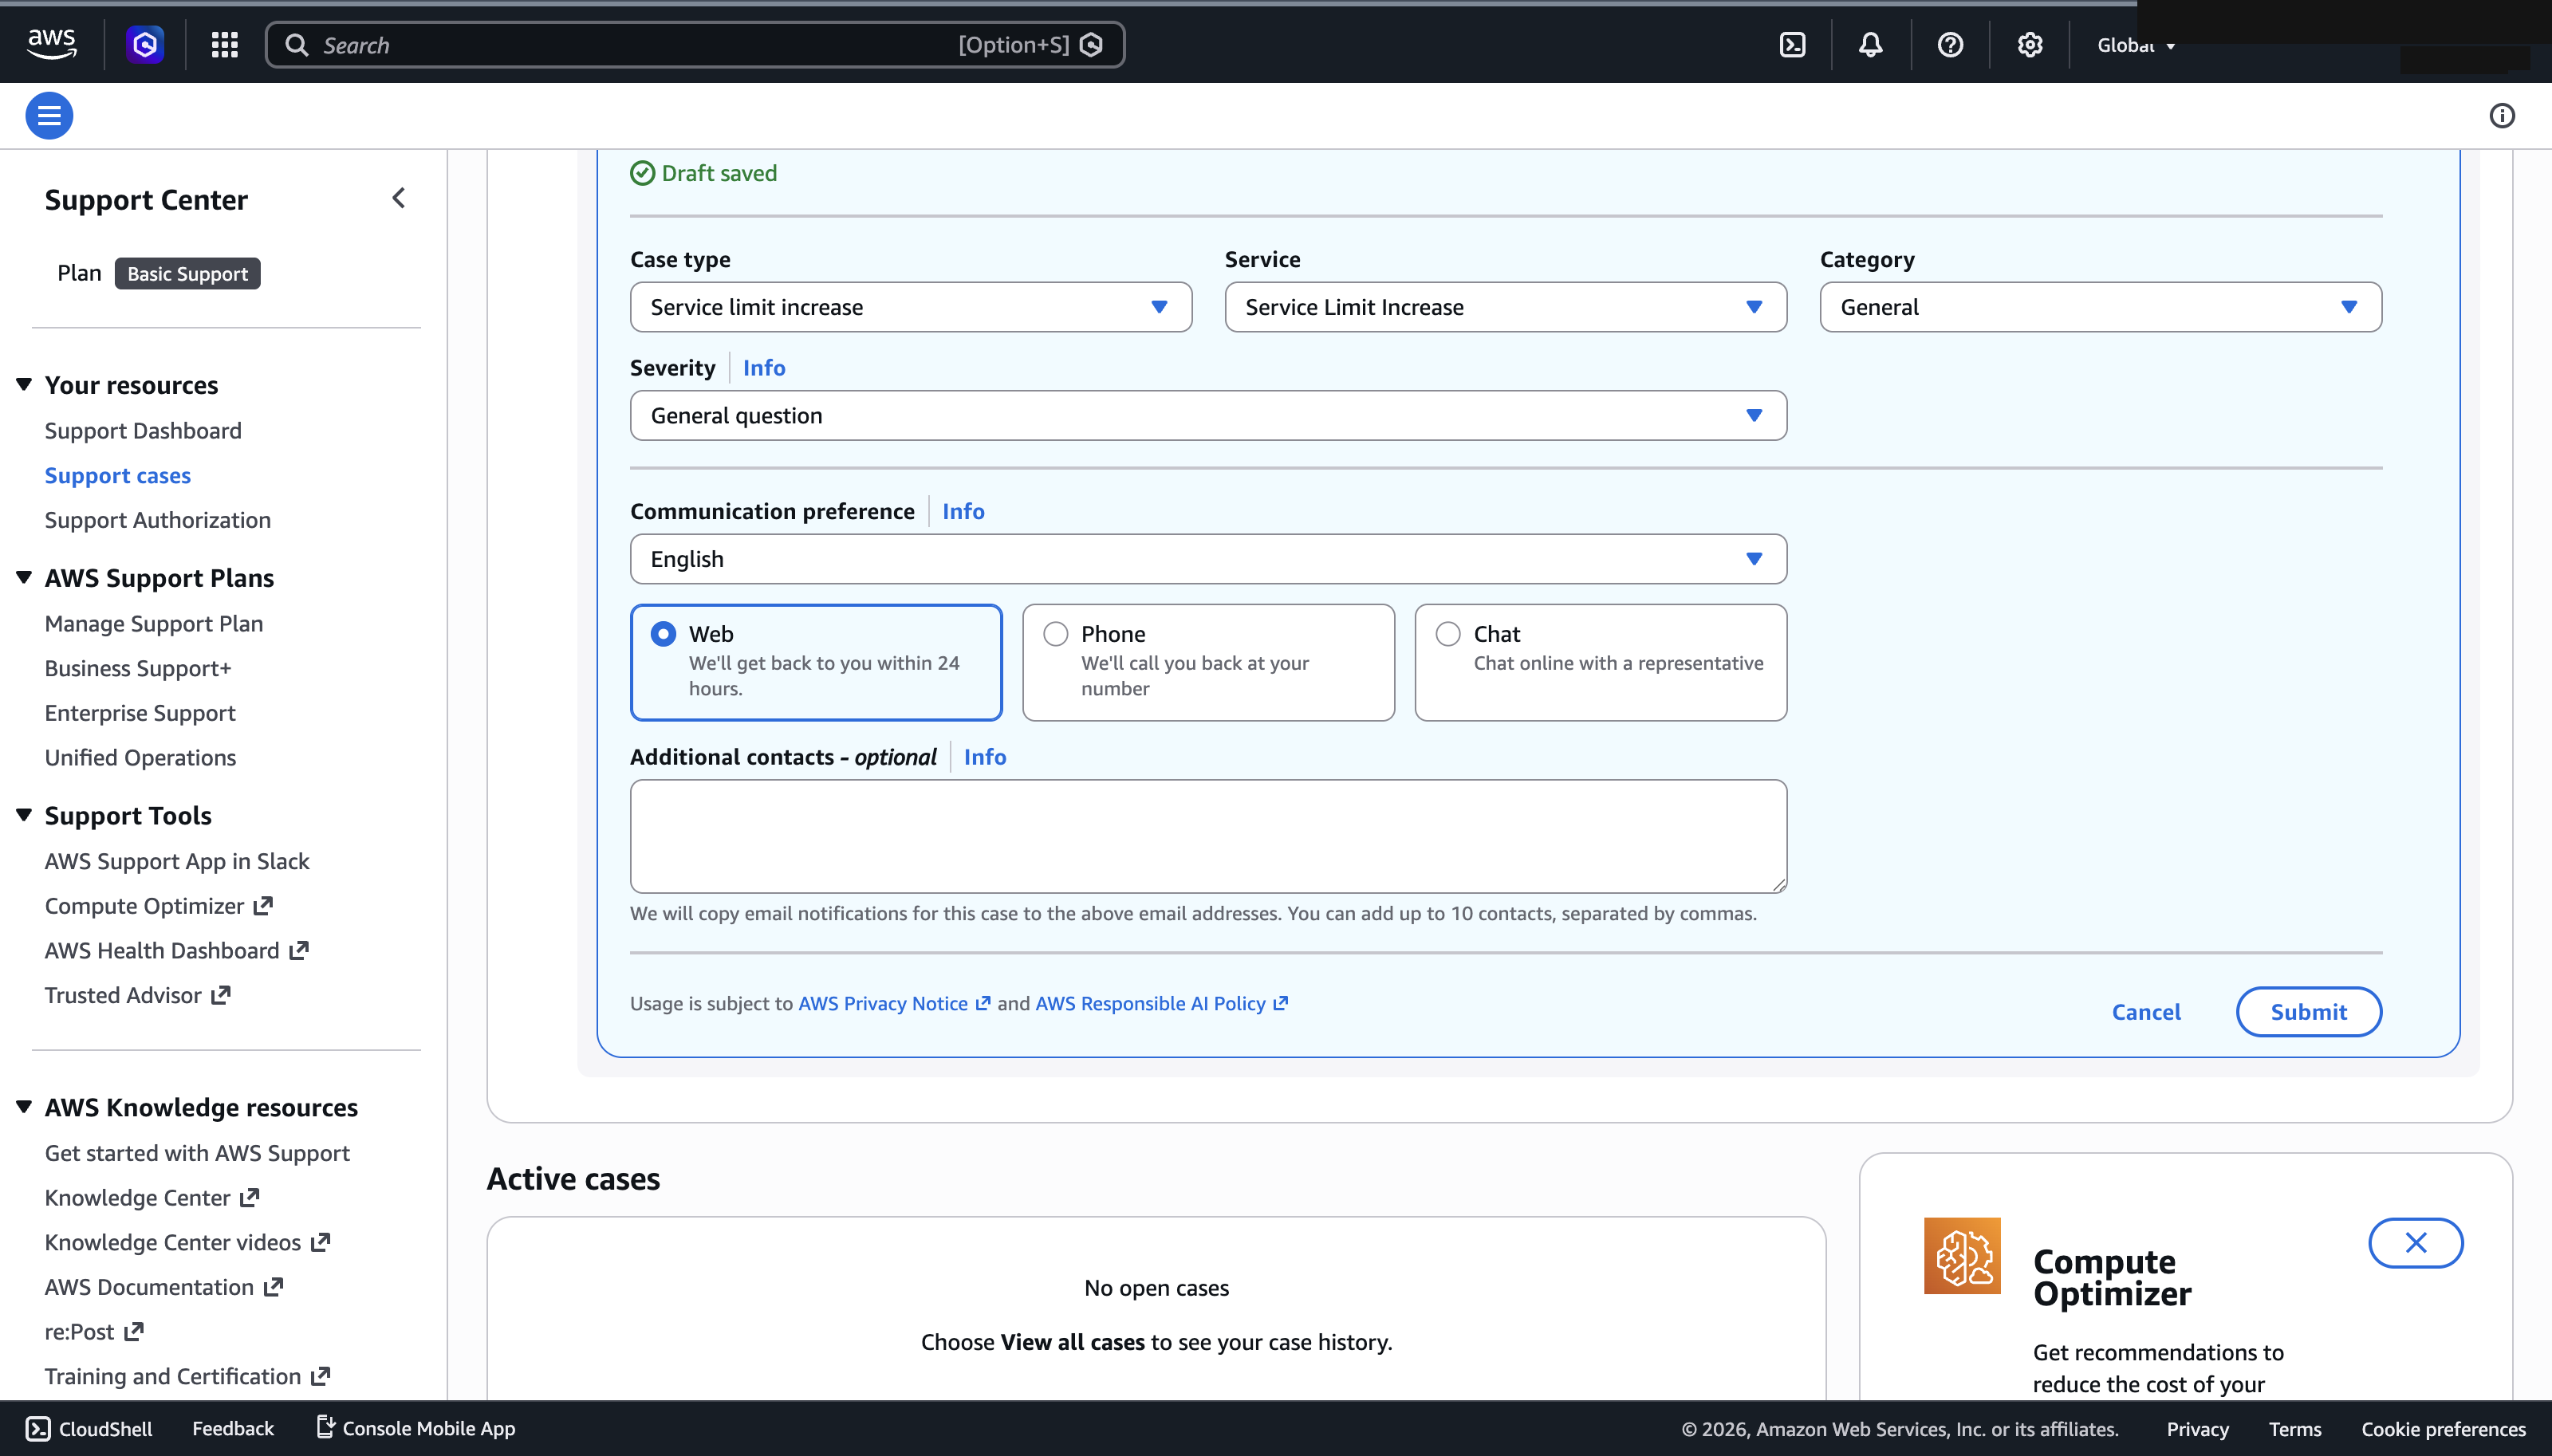Image resolution: width=2552 pixels, height=1456 pixels.
Task: Open the English language dropdown
Action: (x=1208, y=559)
